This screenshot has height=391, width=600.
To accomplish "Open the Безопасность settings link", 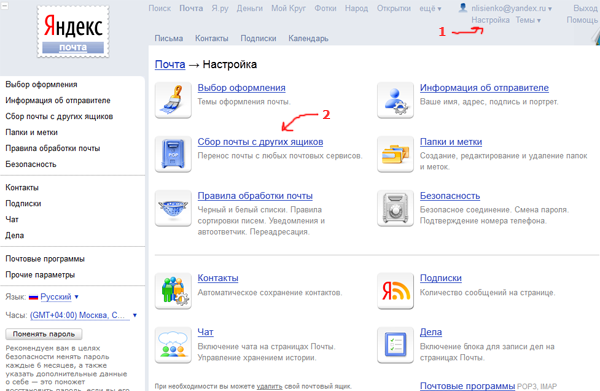I will (450, 196).
